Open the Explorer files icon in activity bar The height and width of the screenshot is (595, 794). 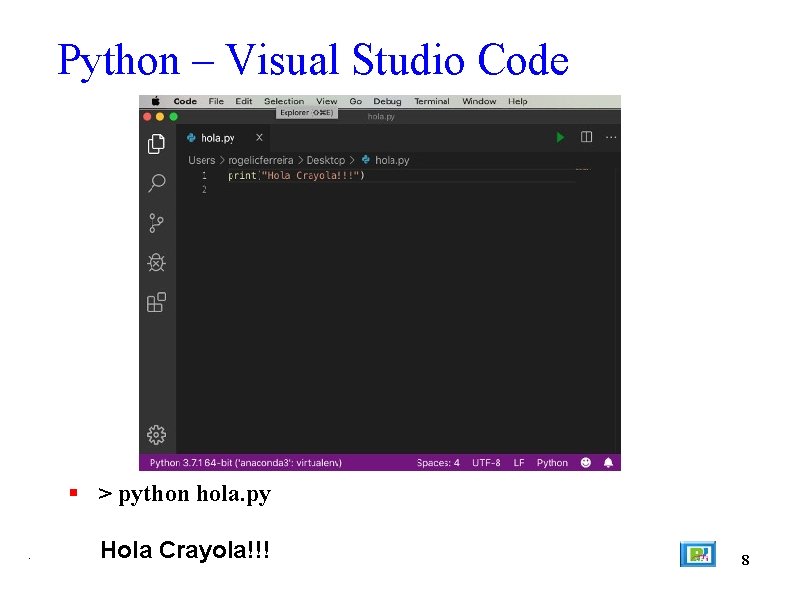(156, 144)
